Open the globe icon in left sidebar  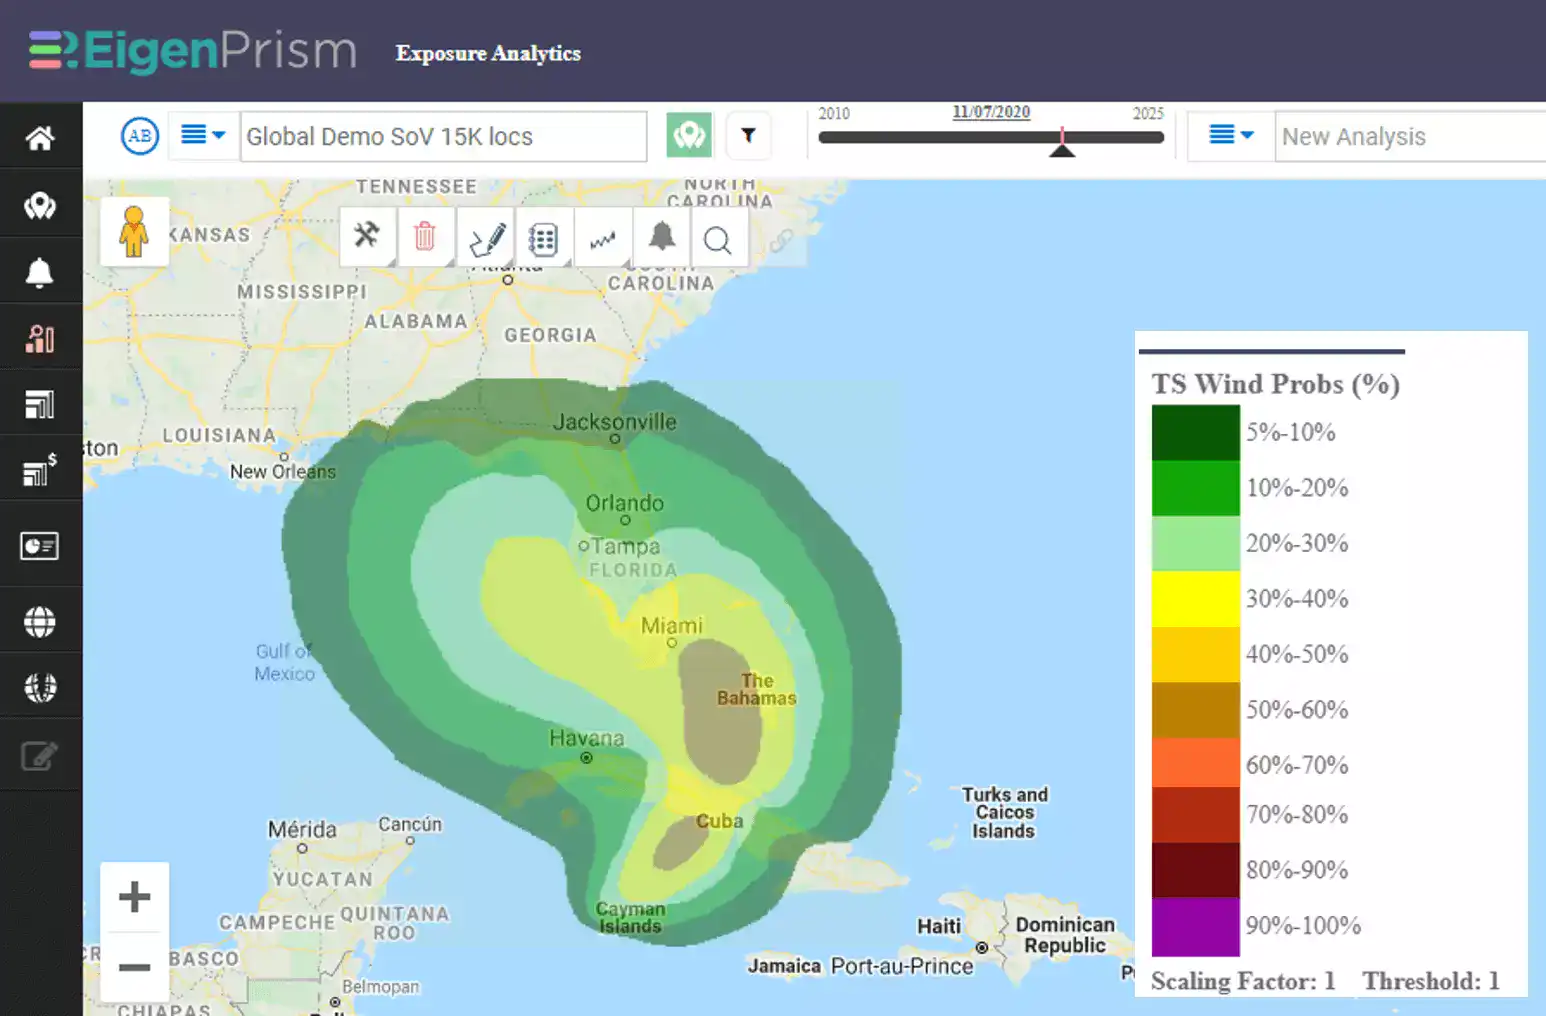(x=40, y=622)
